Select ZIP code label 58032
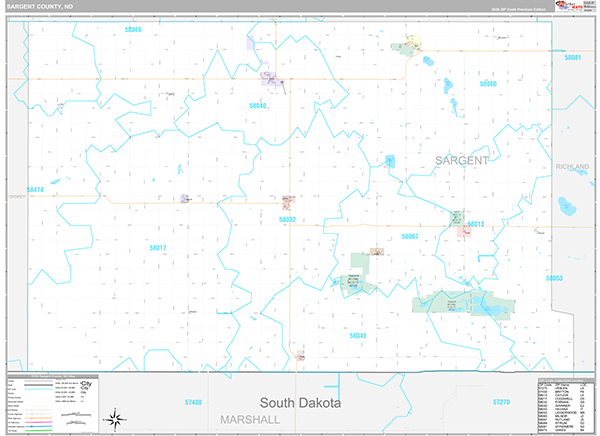 (x=287, y=219)
